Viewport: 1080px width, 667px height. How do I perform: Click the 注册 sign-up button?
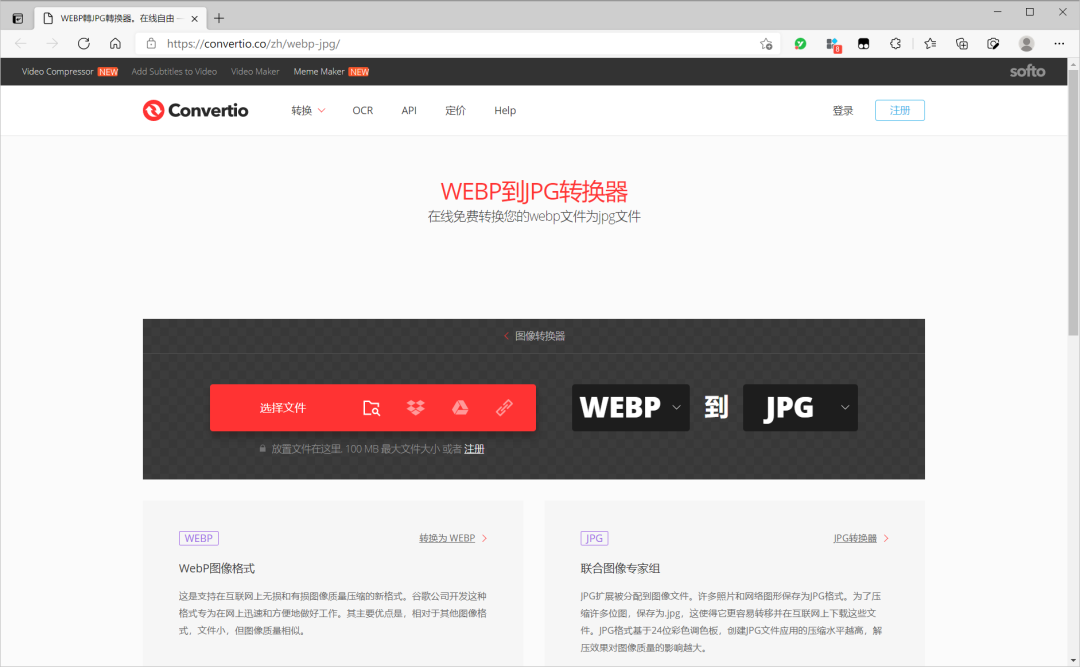click(x=899, y=110)
